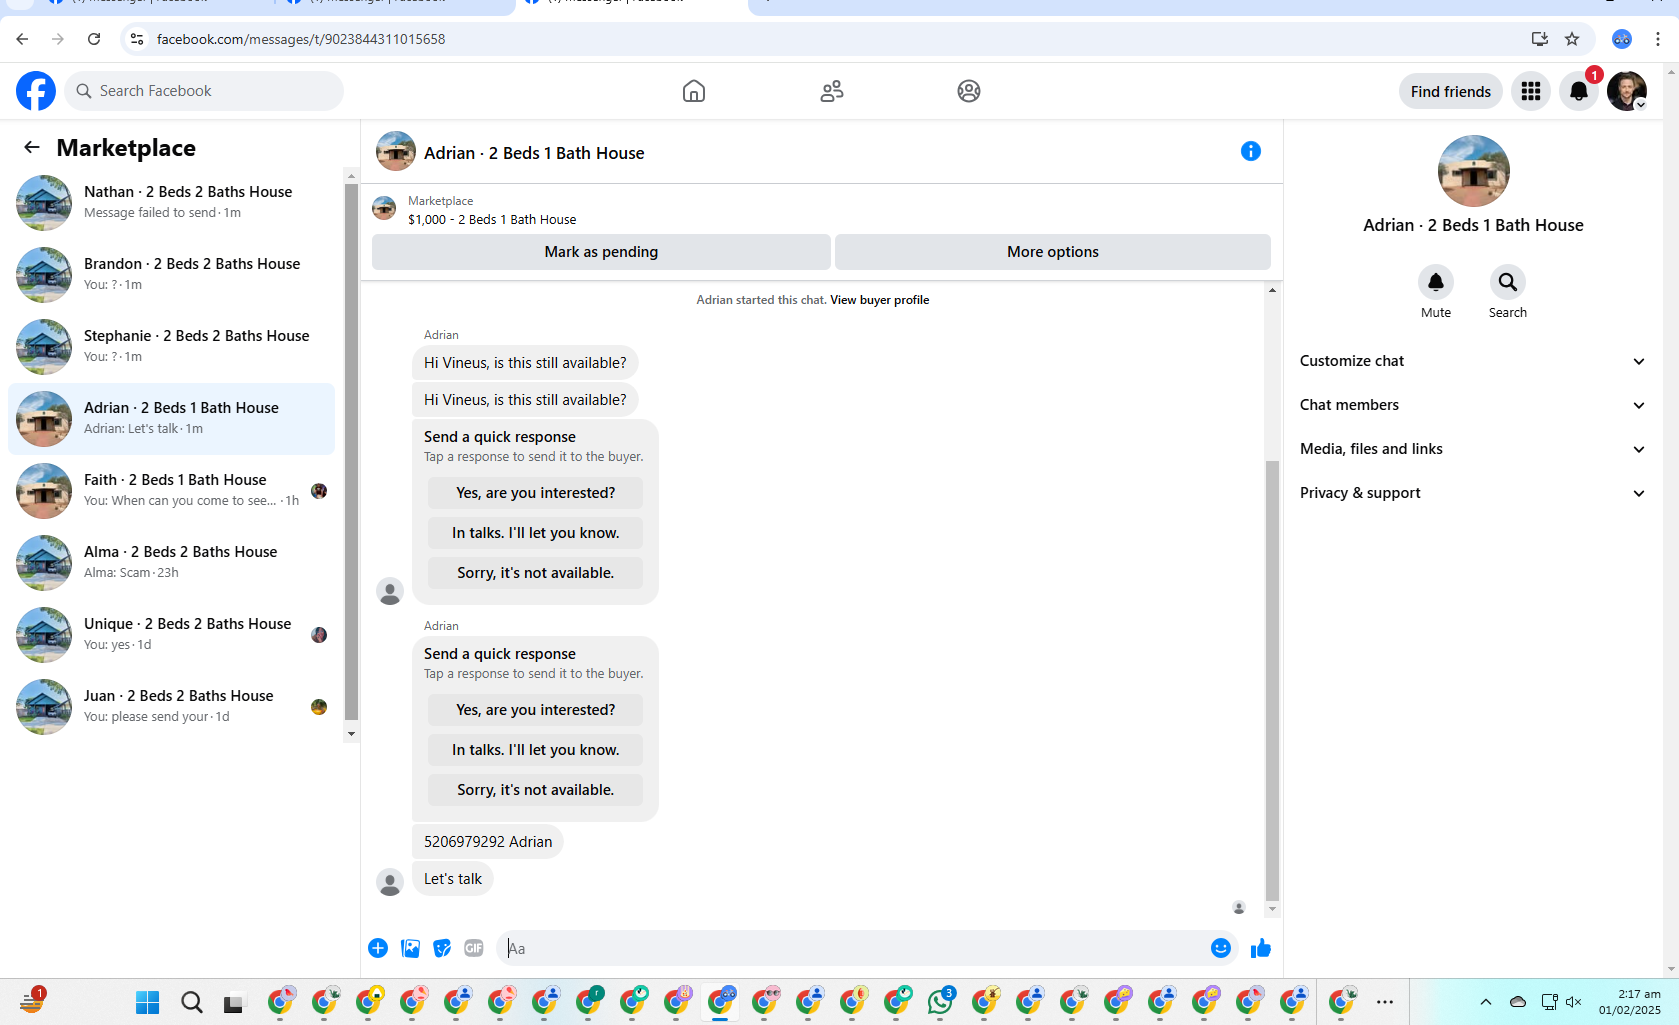Open volume control in system tray
1679x1025 pixels.
tap(1574, 1002)
